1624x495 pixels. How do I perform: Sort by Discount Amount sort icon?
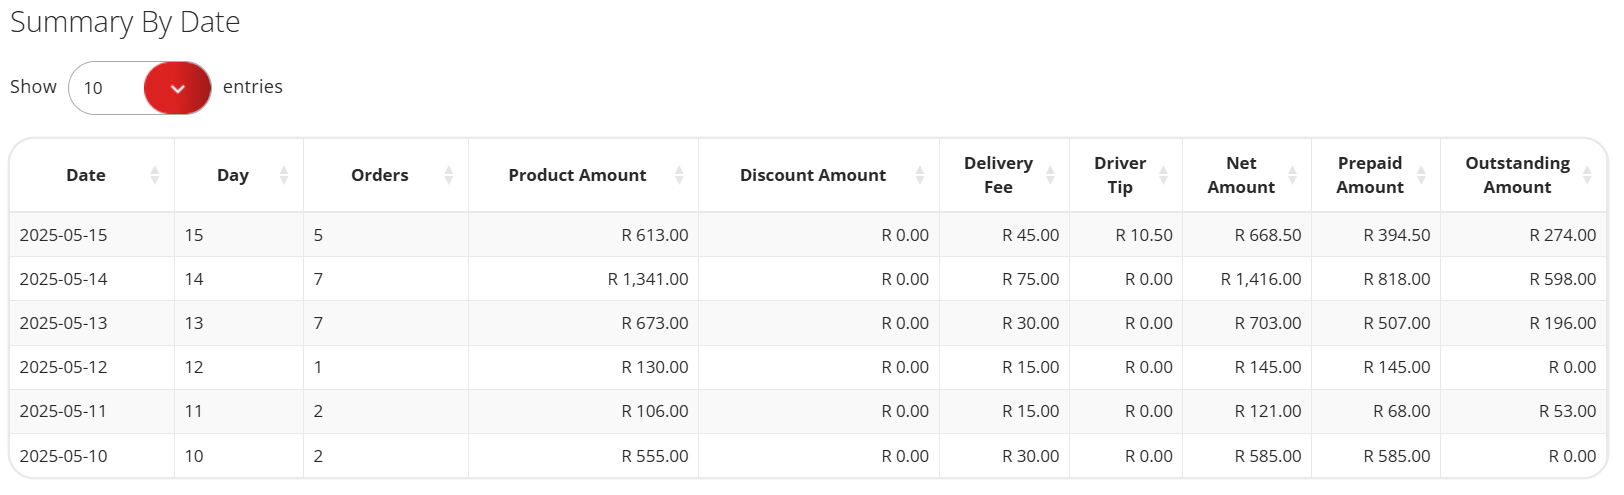pyautogui.click(x=920, y=175)
